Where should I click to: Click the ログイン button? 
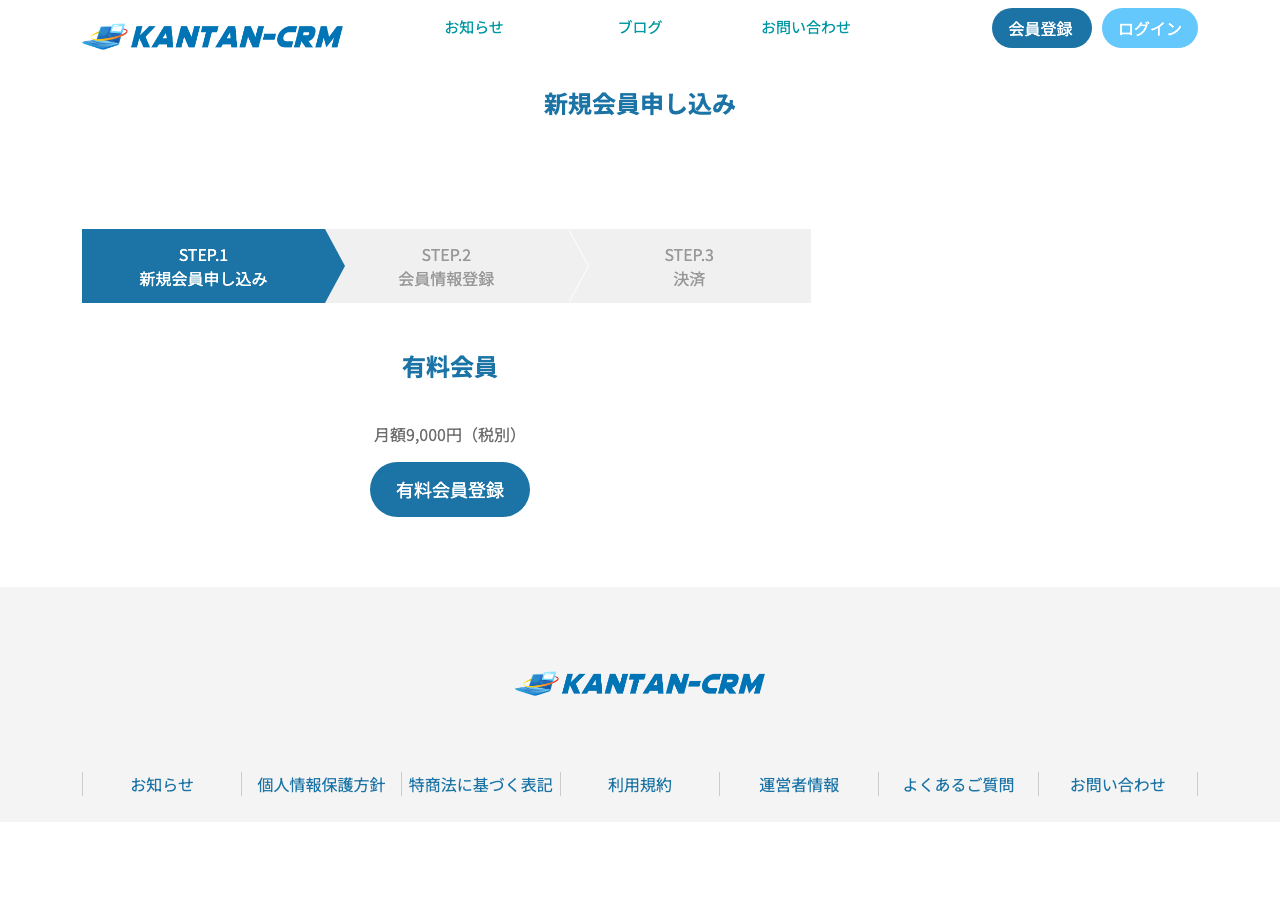click(x=1149, y=28)
